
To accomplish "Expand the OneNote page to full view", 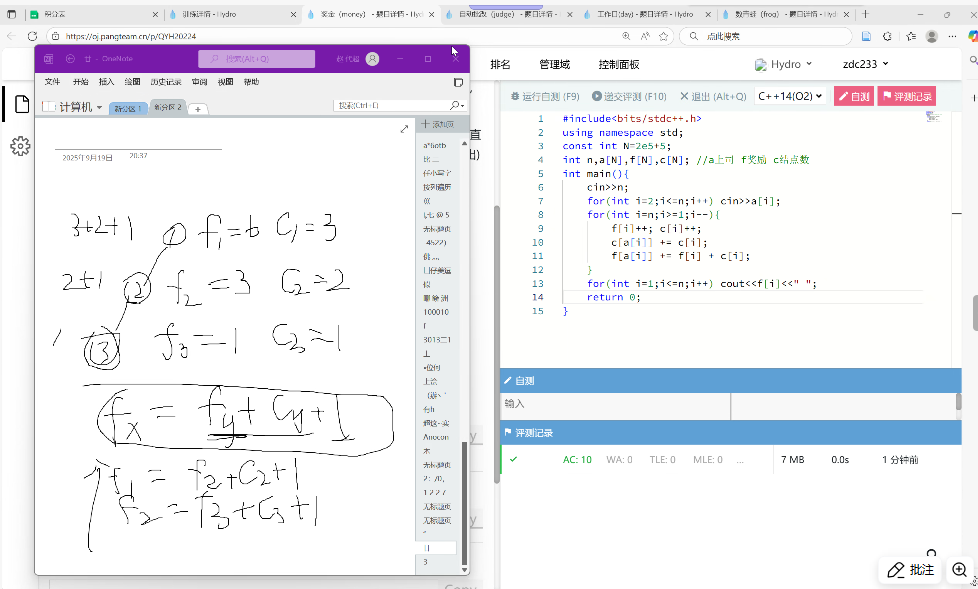I will pyautogui.click(x=404, y=129).
